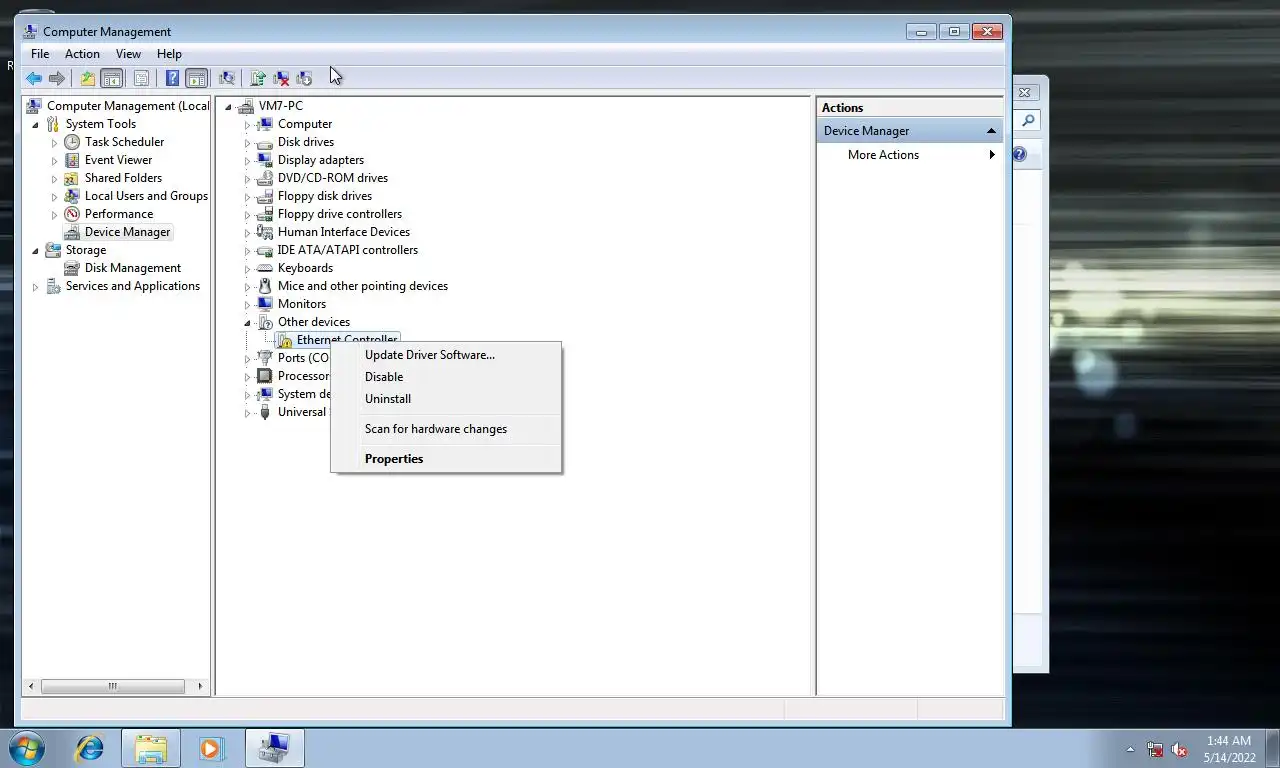1280x768 pixels.
Task: Click the blue Help question-mark toolbar icon
Action: pos(172,78)
